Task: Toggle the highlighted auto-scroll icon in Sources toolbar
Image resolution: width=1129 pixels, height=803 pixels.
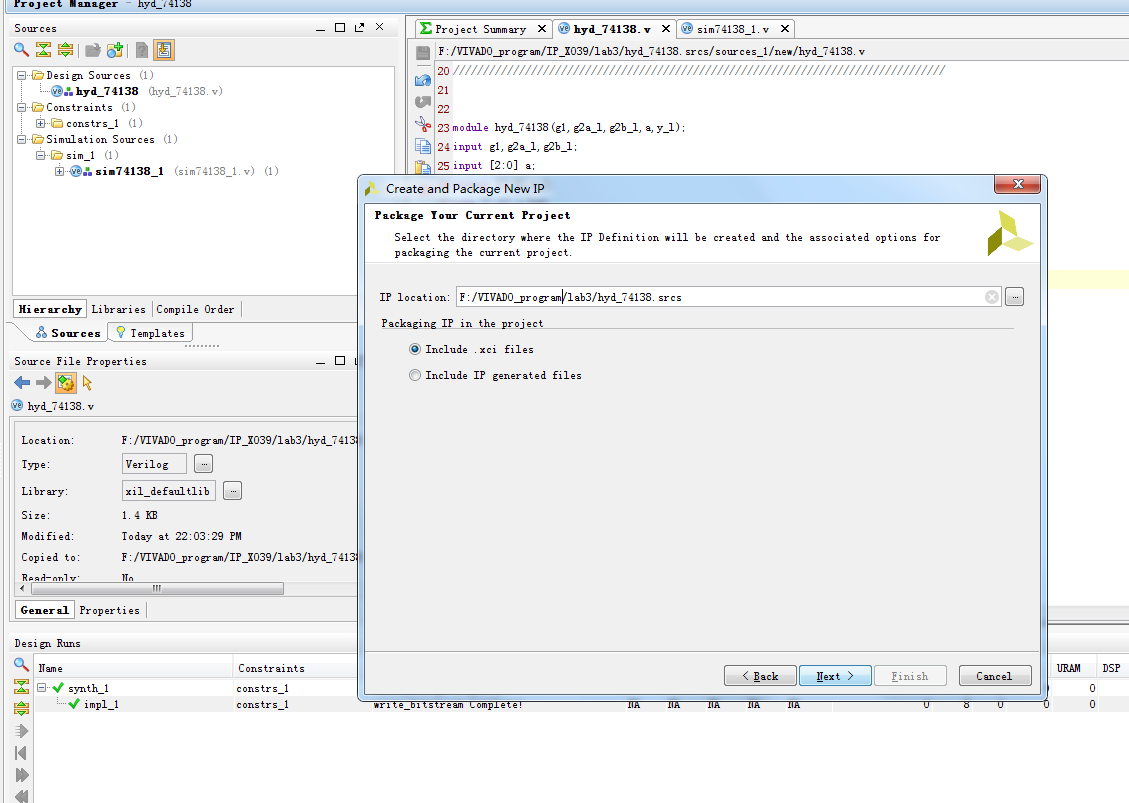Action: click(164, 50)
